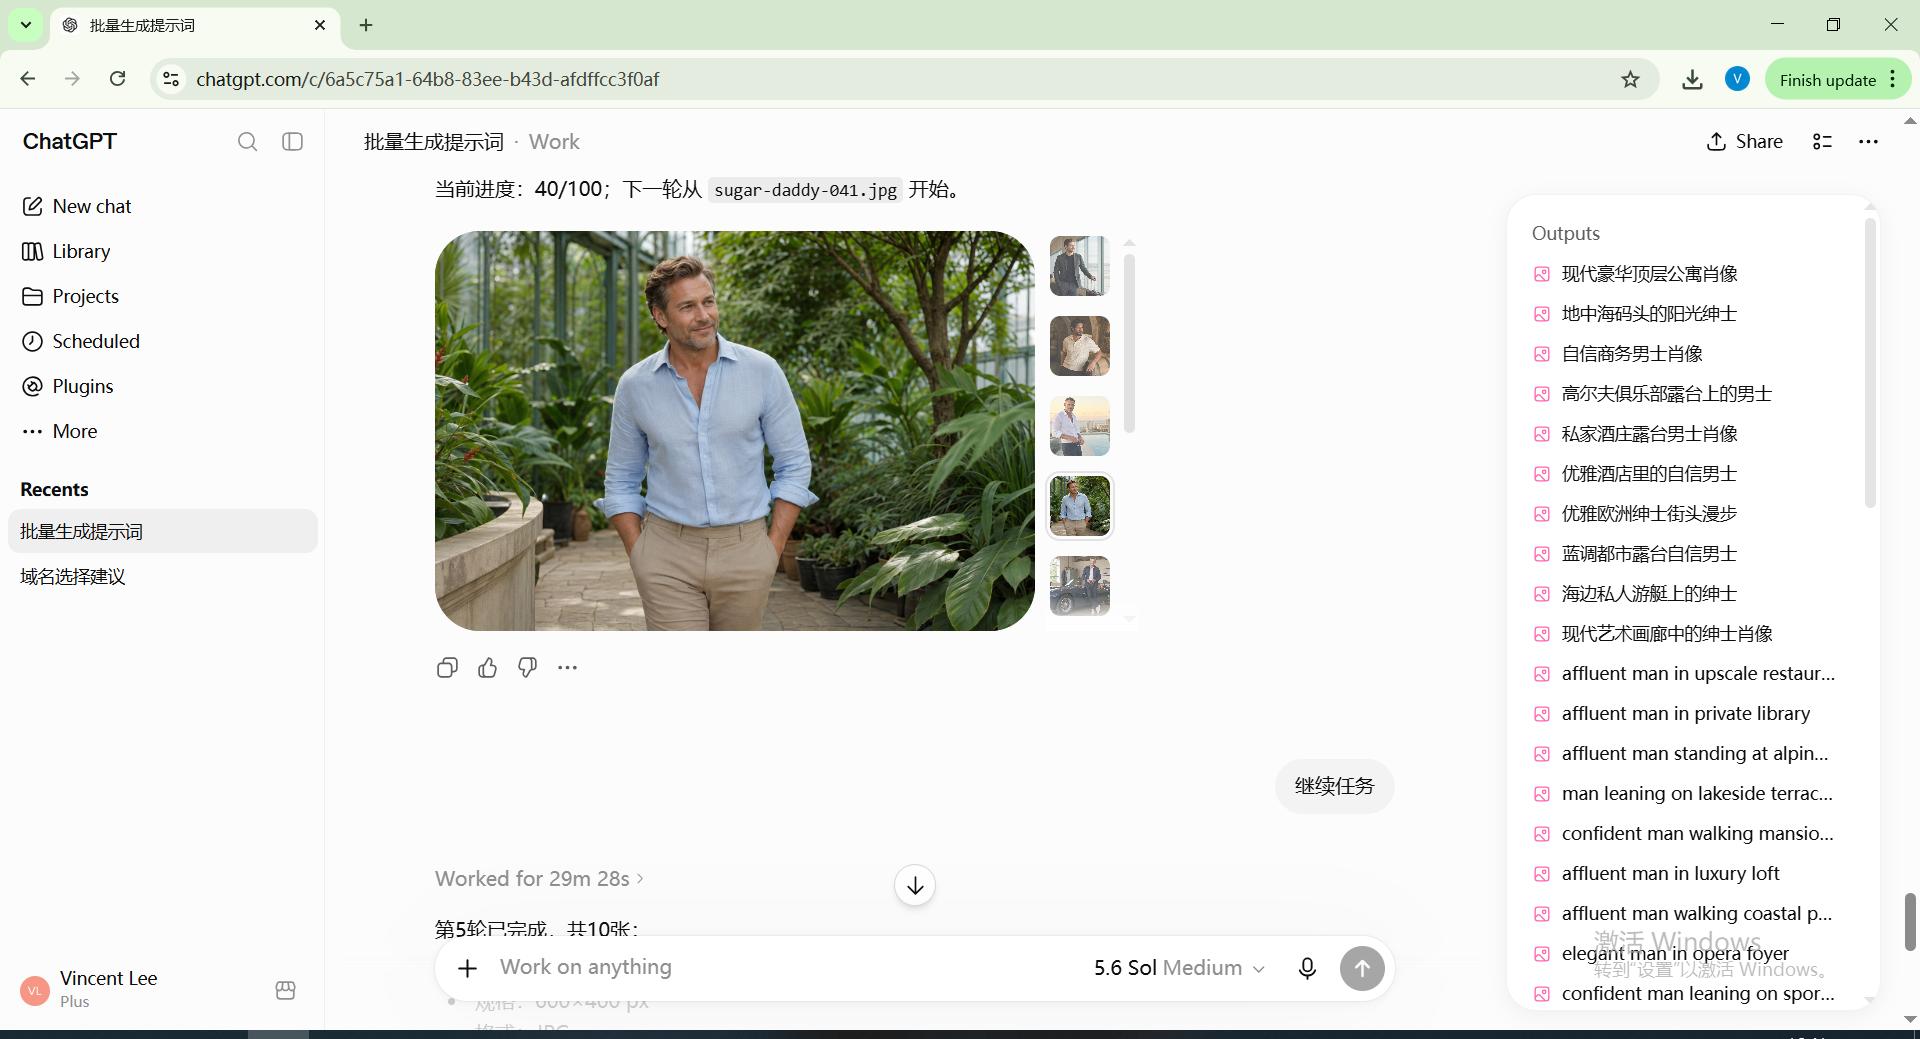Send message with up-arrow button
Viewport: 1920px width, 1039px height.
point(1362,968)
